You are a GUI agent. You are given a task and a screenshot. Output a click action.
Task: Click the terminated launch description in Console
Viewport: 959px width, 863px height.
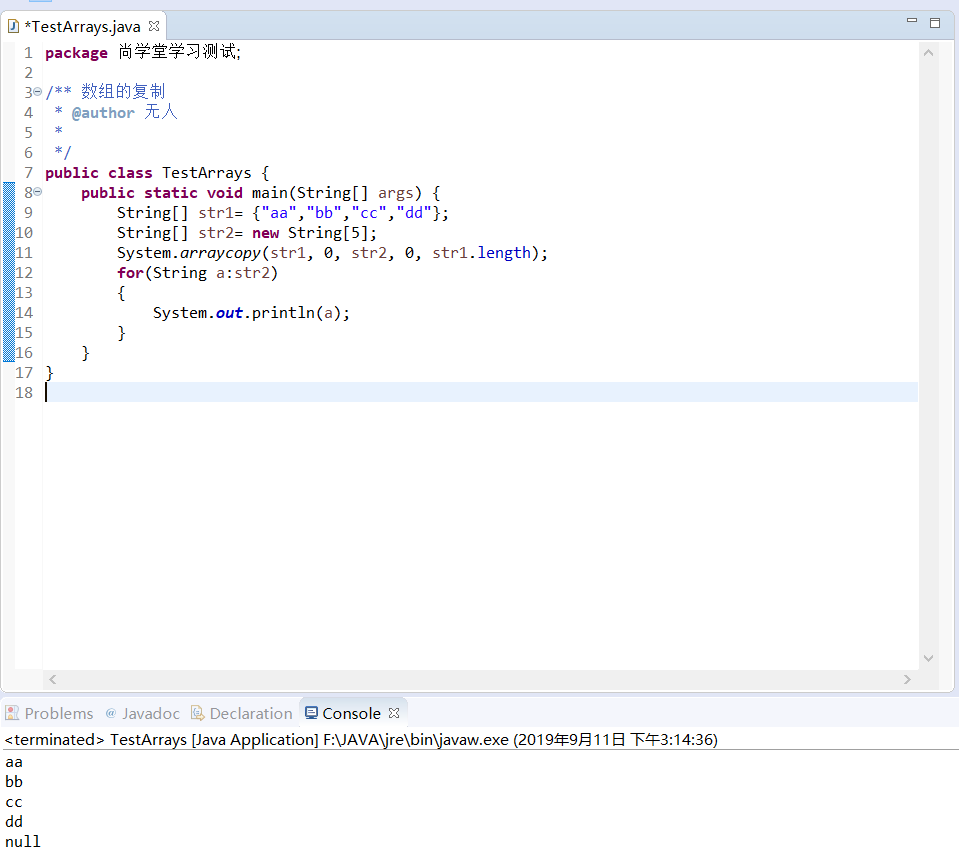[x=361, y=739]
